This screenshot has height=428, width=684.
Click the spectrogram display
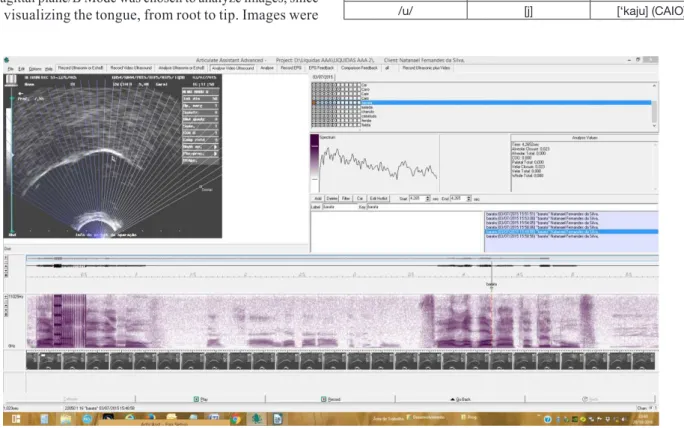(342, 322)
